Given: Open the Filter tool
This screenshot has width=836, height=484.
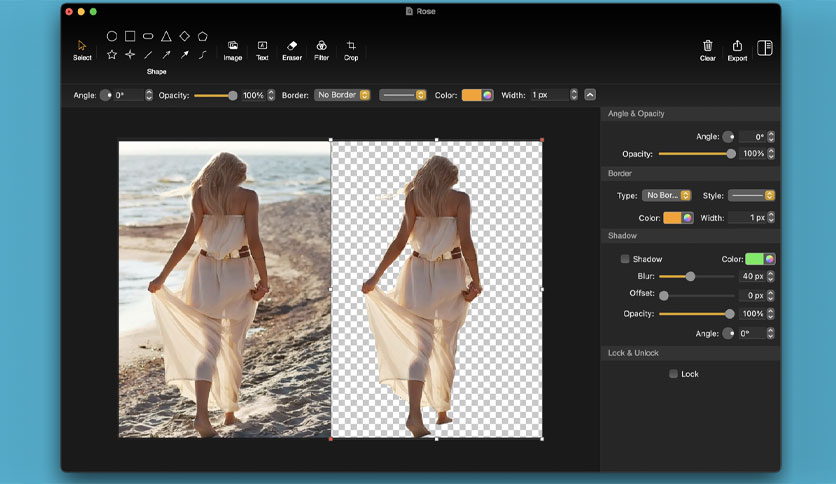Looking at the screenshot, I should 321,51.
